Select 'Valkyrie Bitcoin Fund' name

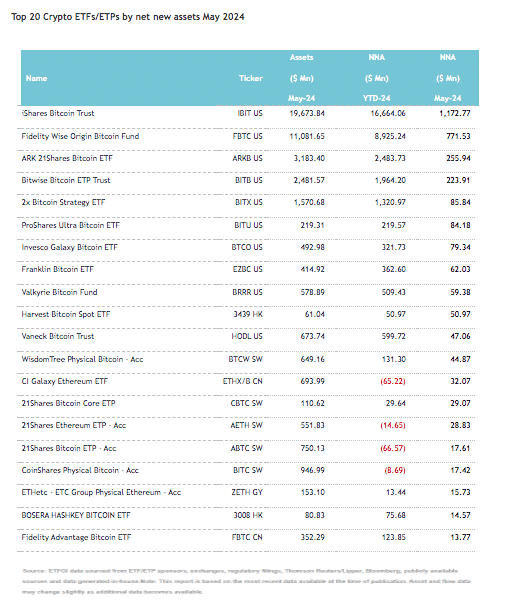click(x=59, y=293)
